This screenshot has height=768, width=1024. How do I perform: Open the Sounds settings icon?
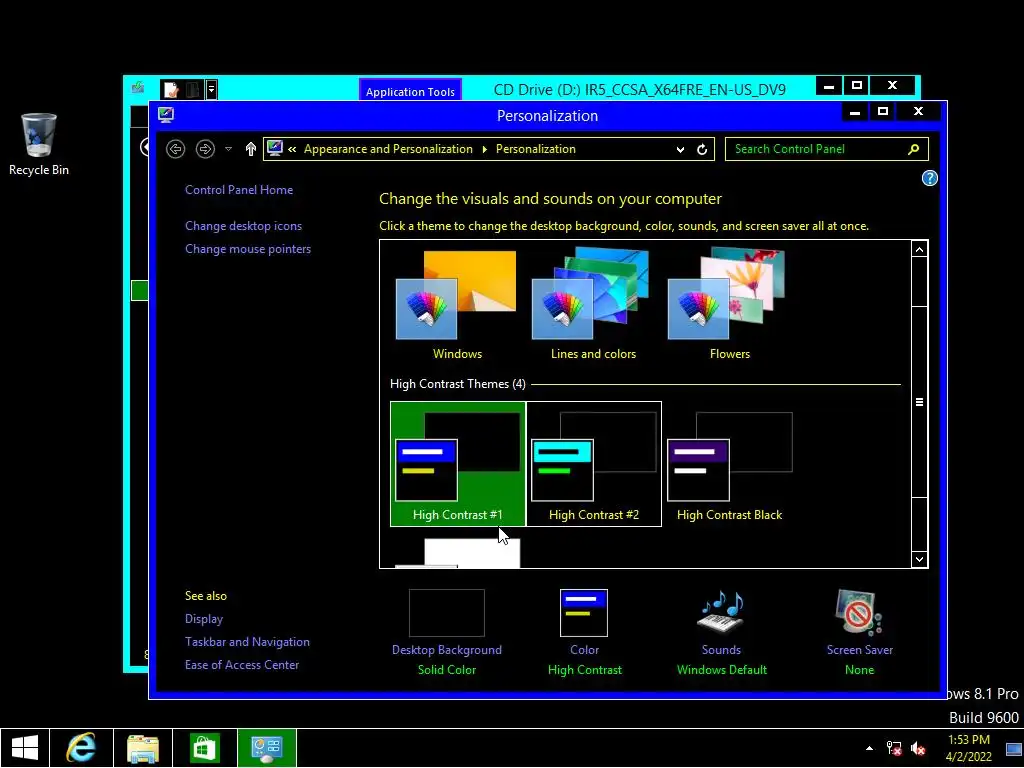[721, 613]
